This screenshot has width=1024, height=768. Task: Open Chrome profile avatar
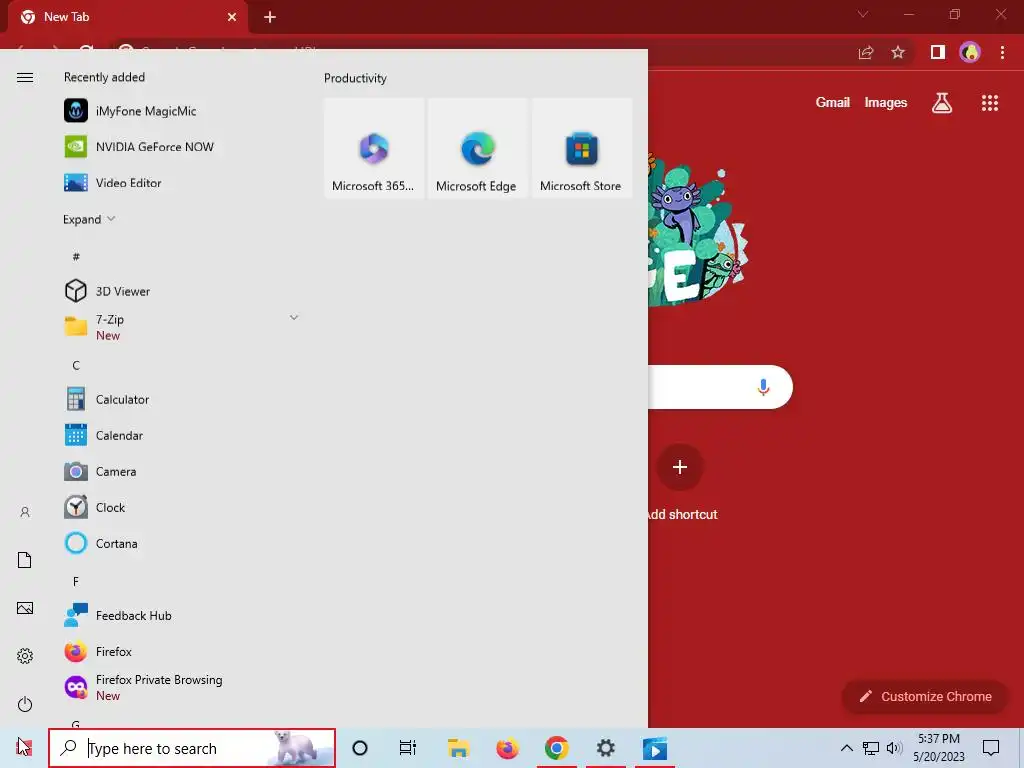coord(970,52)
